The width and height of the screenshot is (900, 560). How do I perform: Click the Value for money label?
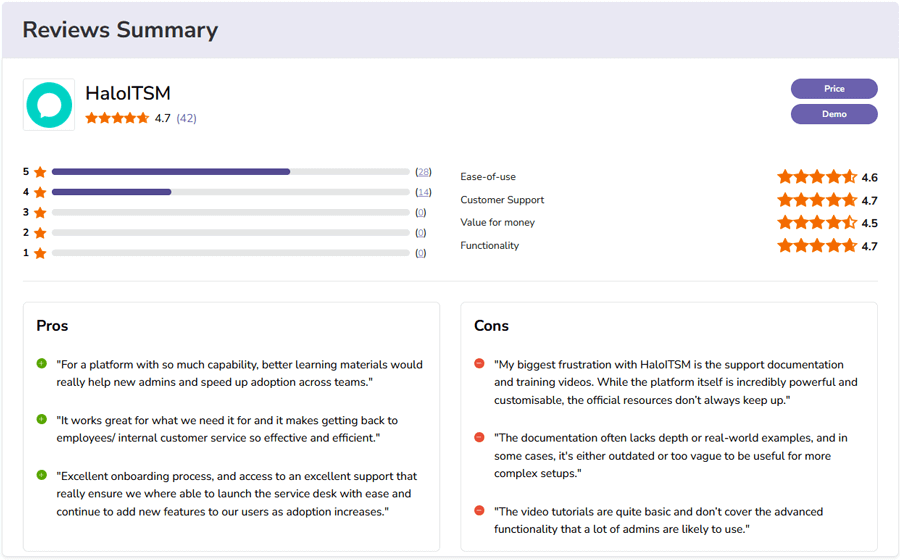point(498,223)
